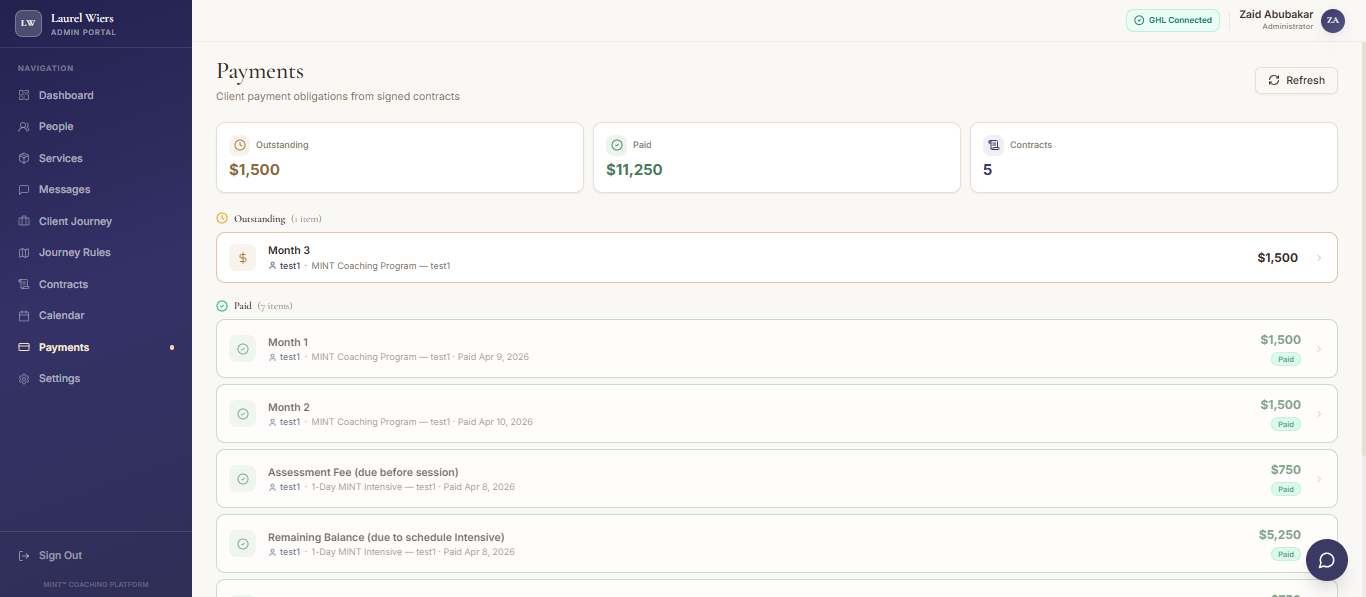Expand the Assessment Fee row chevron
The height and width of the screenshot is (597, 1366).
pyautogui.click(x=1319, y=479)
